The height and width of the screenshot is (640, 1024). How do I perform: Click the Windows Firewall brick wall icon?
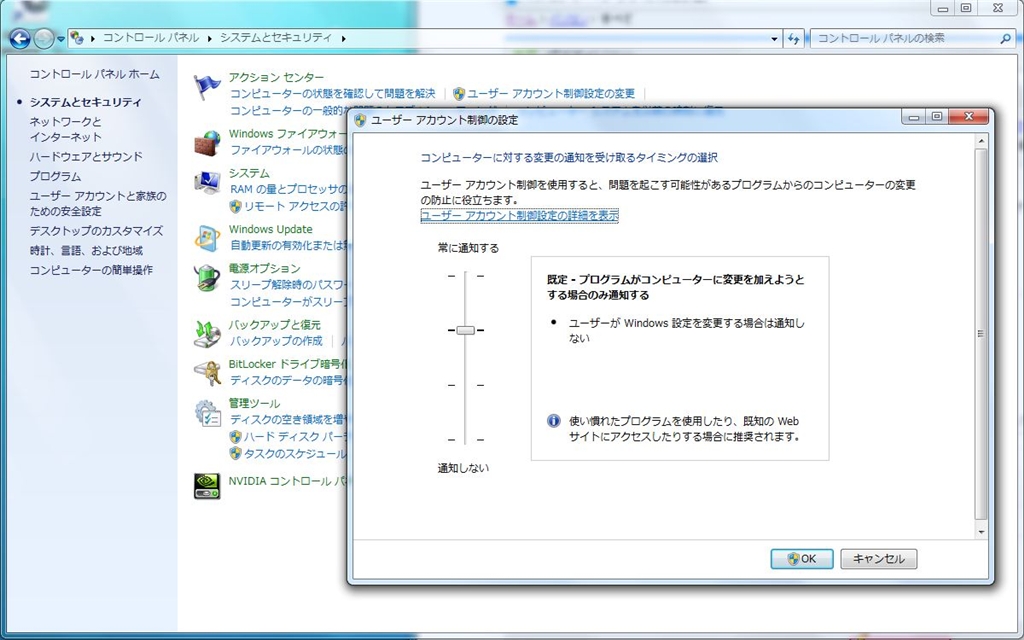pos(207,143)
